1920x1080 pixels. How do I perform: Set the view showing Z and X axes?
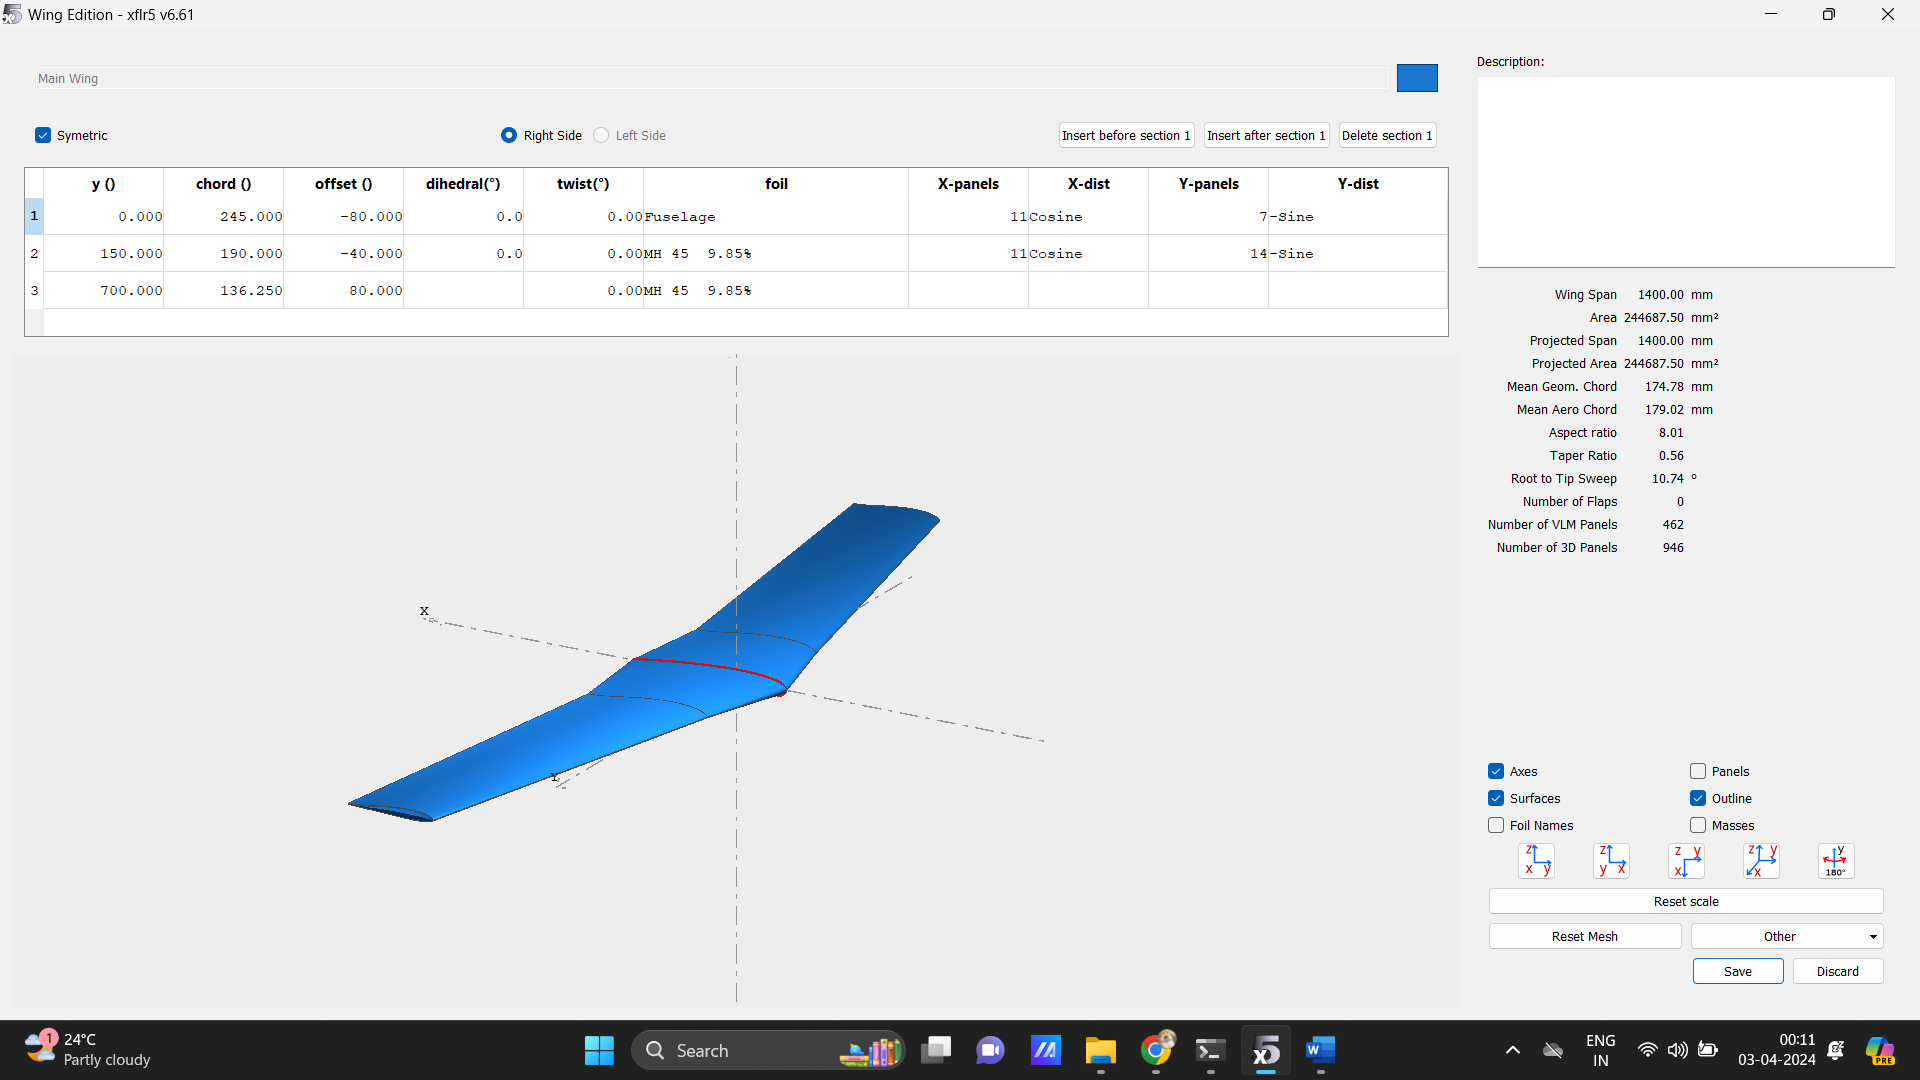pyautogui.click(x=1611, y=860)
